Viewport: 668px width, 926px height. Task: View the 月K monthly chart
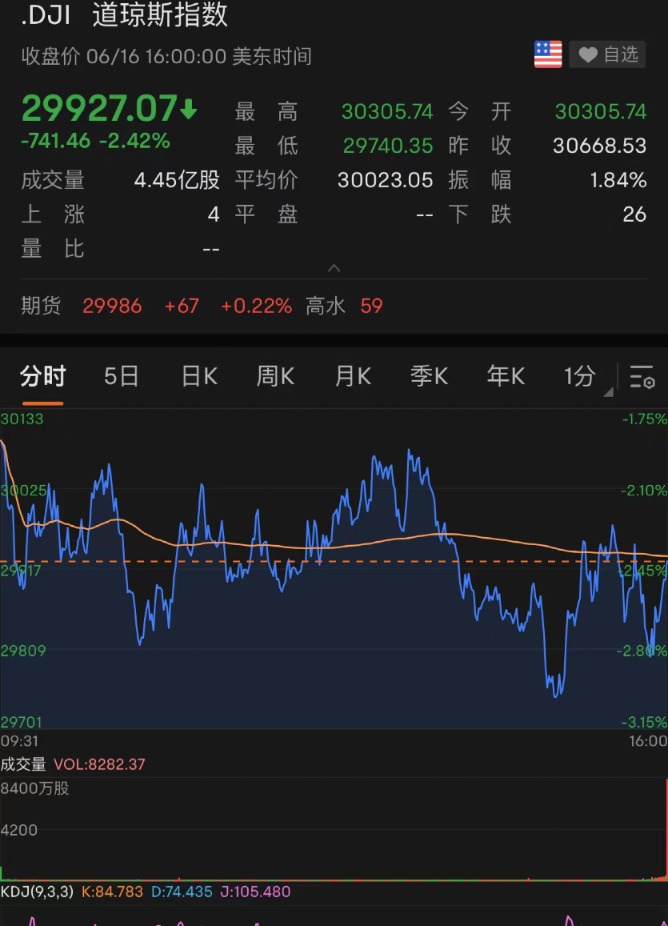(x=352, y=376)
